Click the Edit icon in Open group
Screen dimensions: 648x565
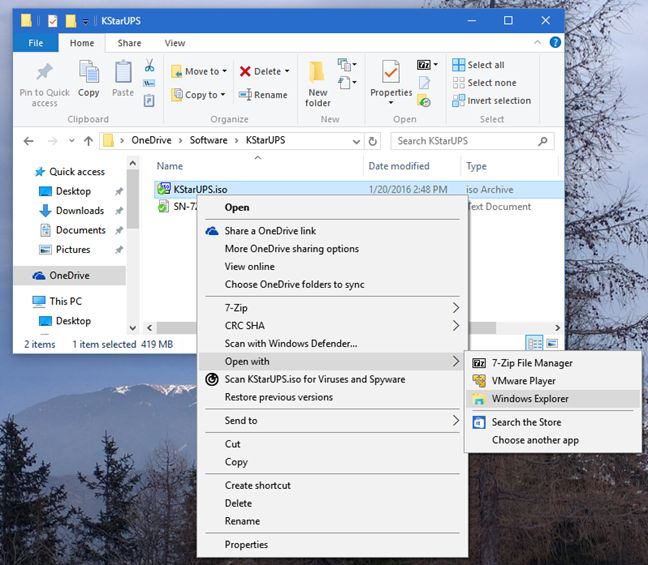[424, 83]
